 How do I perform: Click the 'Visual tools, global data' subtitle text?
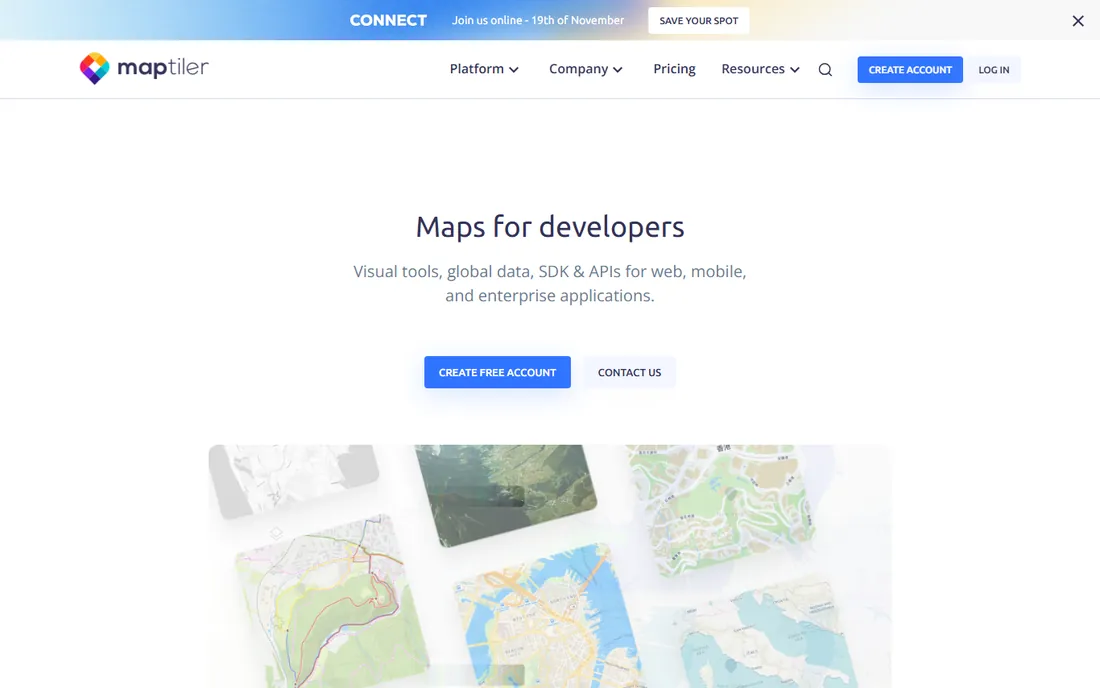[x=550, y=283]
